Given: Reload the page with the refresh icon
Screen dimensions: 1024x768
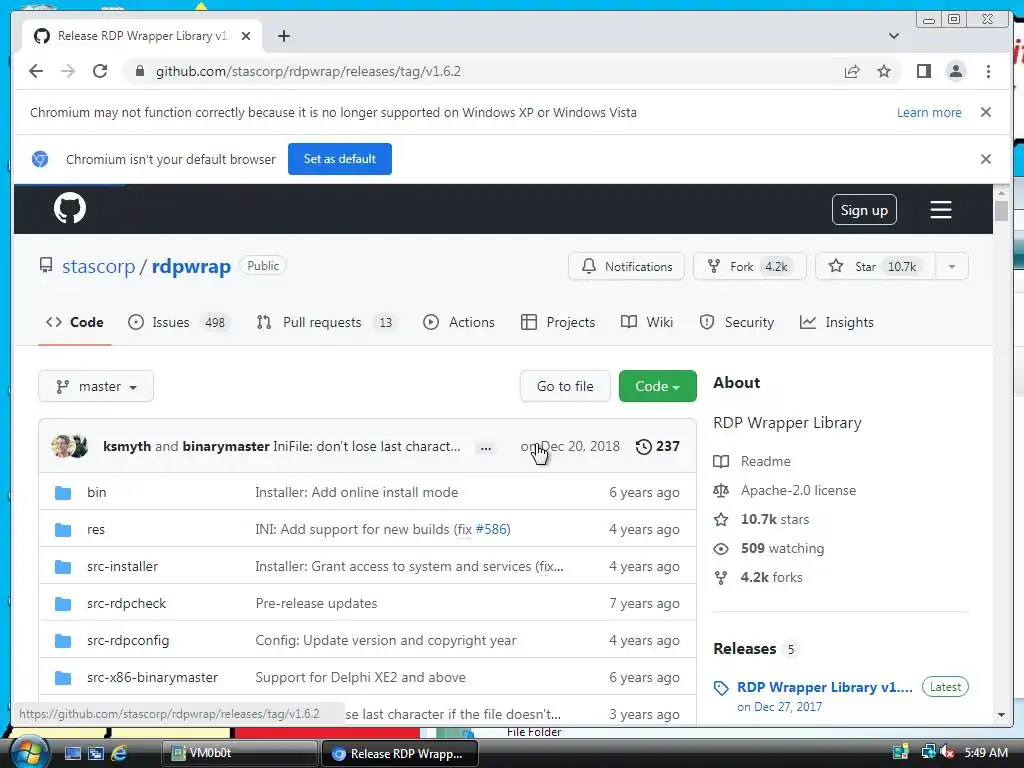Looking at the screenshot, I should coord(100,71).
